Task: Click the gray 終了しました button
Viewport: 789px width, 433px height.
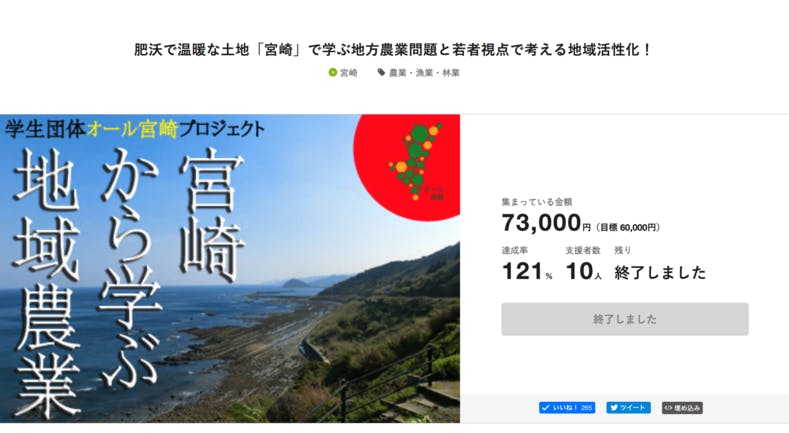Action: (625, 319)
